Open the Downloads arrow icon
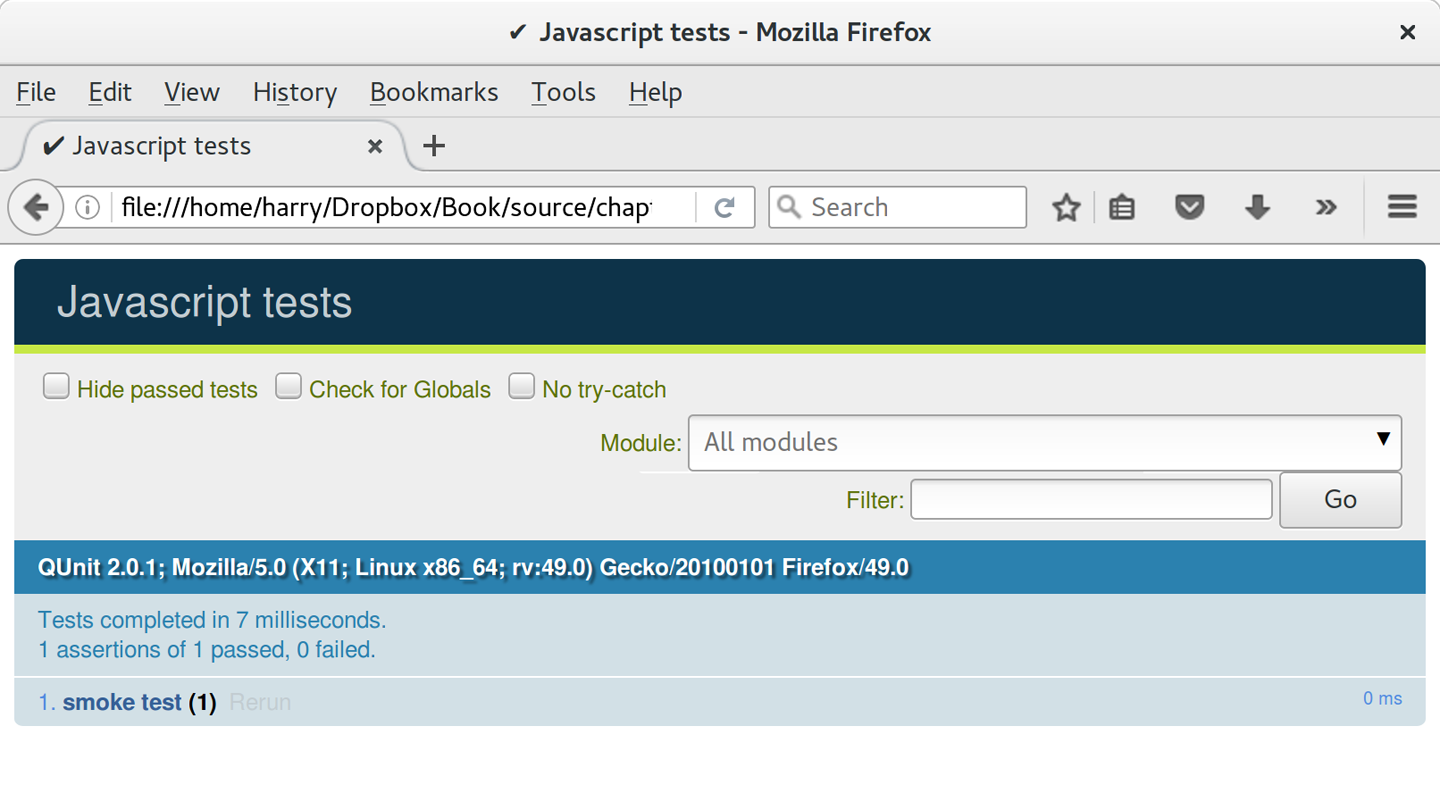The height and width of the screenshot is (793, 1440). pos(1257,208)
